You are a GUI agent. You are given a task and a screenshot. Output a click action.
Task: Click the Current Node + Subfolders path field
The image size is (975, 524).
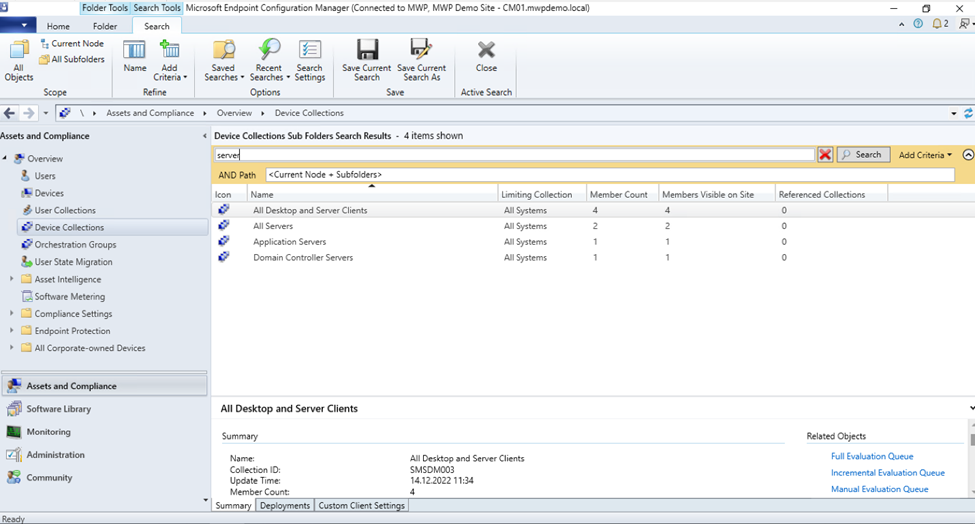click(609, 175)
